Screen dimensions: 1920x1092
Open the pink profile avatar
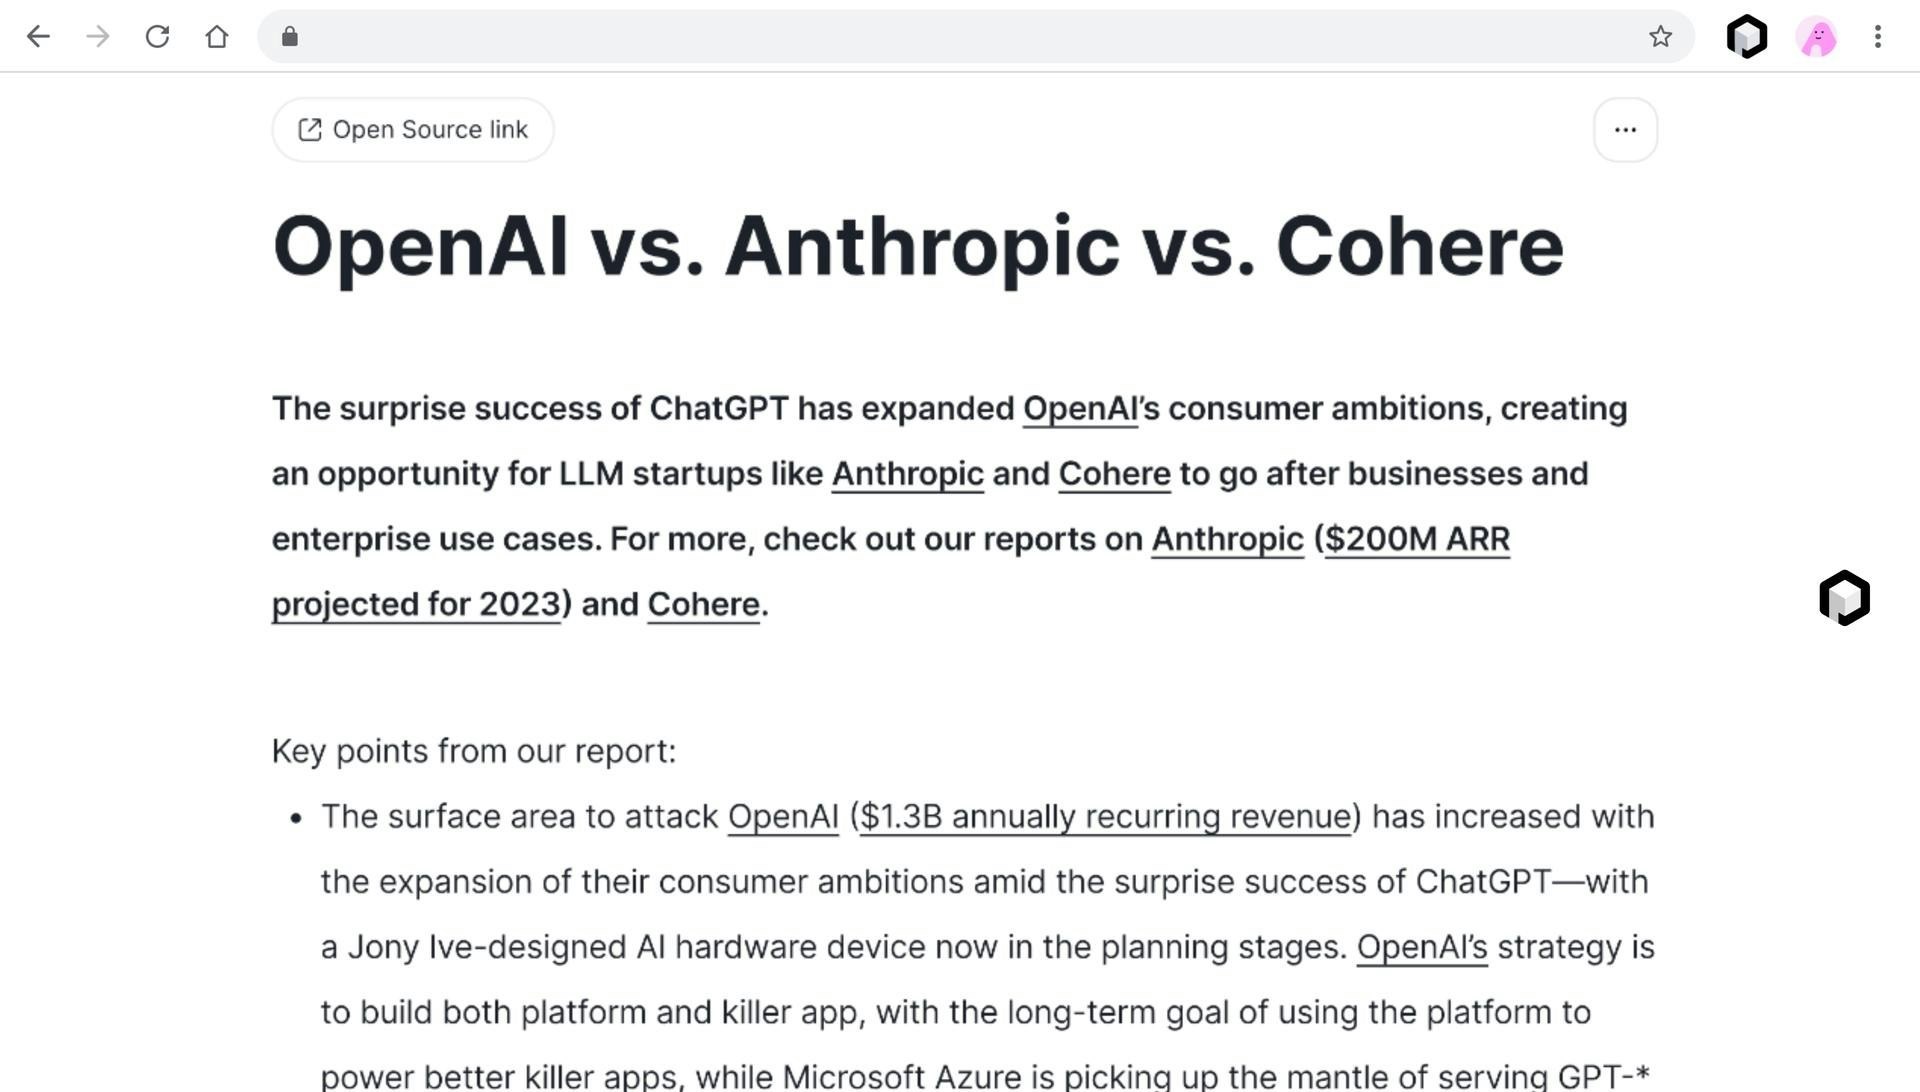pos(1817,37)
